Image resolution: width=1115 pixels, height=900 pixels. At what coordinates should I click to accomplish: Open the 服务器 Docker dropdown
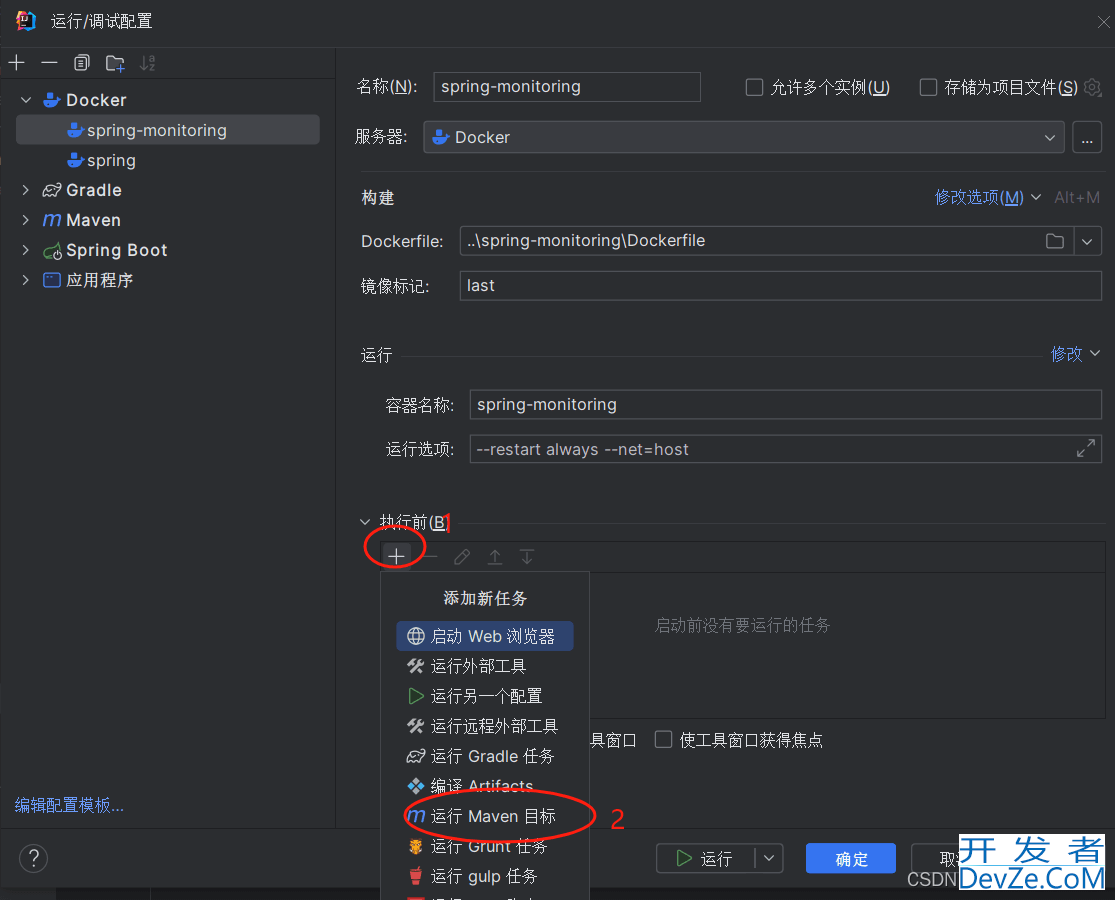[x=743, y=137]
